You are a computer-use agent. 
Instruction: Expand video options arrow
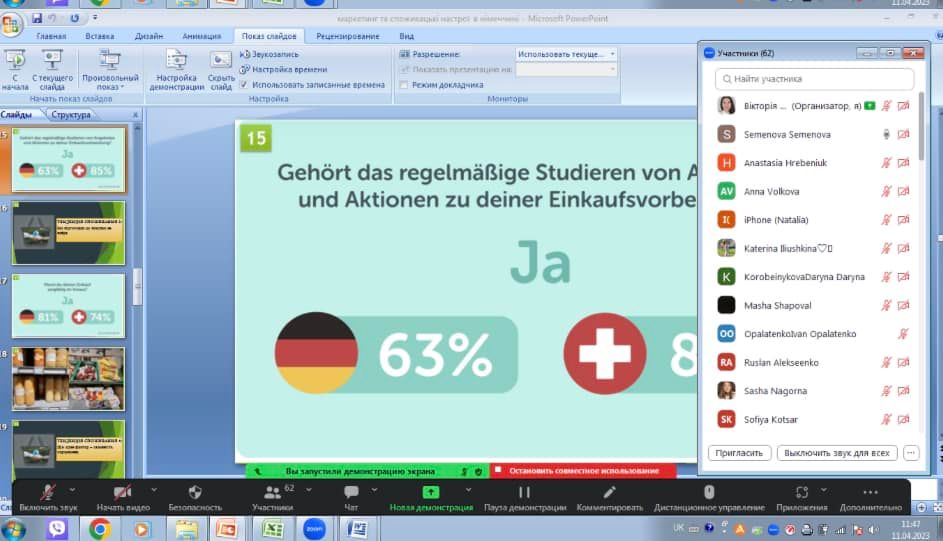[x=154, y=490]
